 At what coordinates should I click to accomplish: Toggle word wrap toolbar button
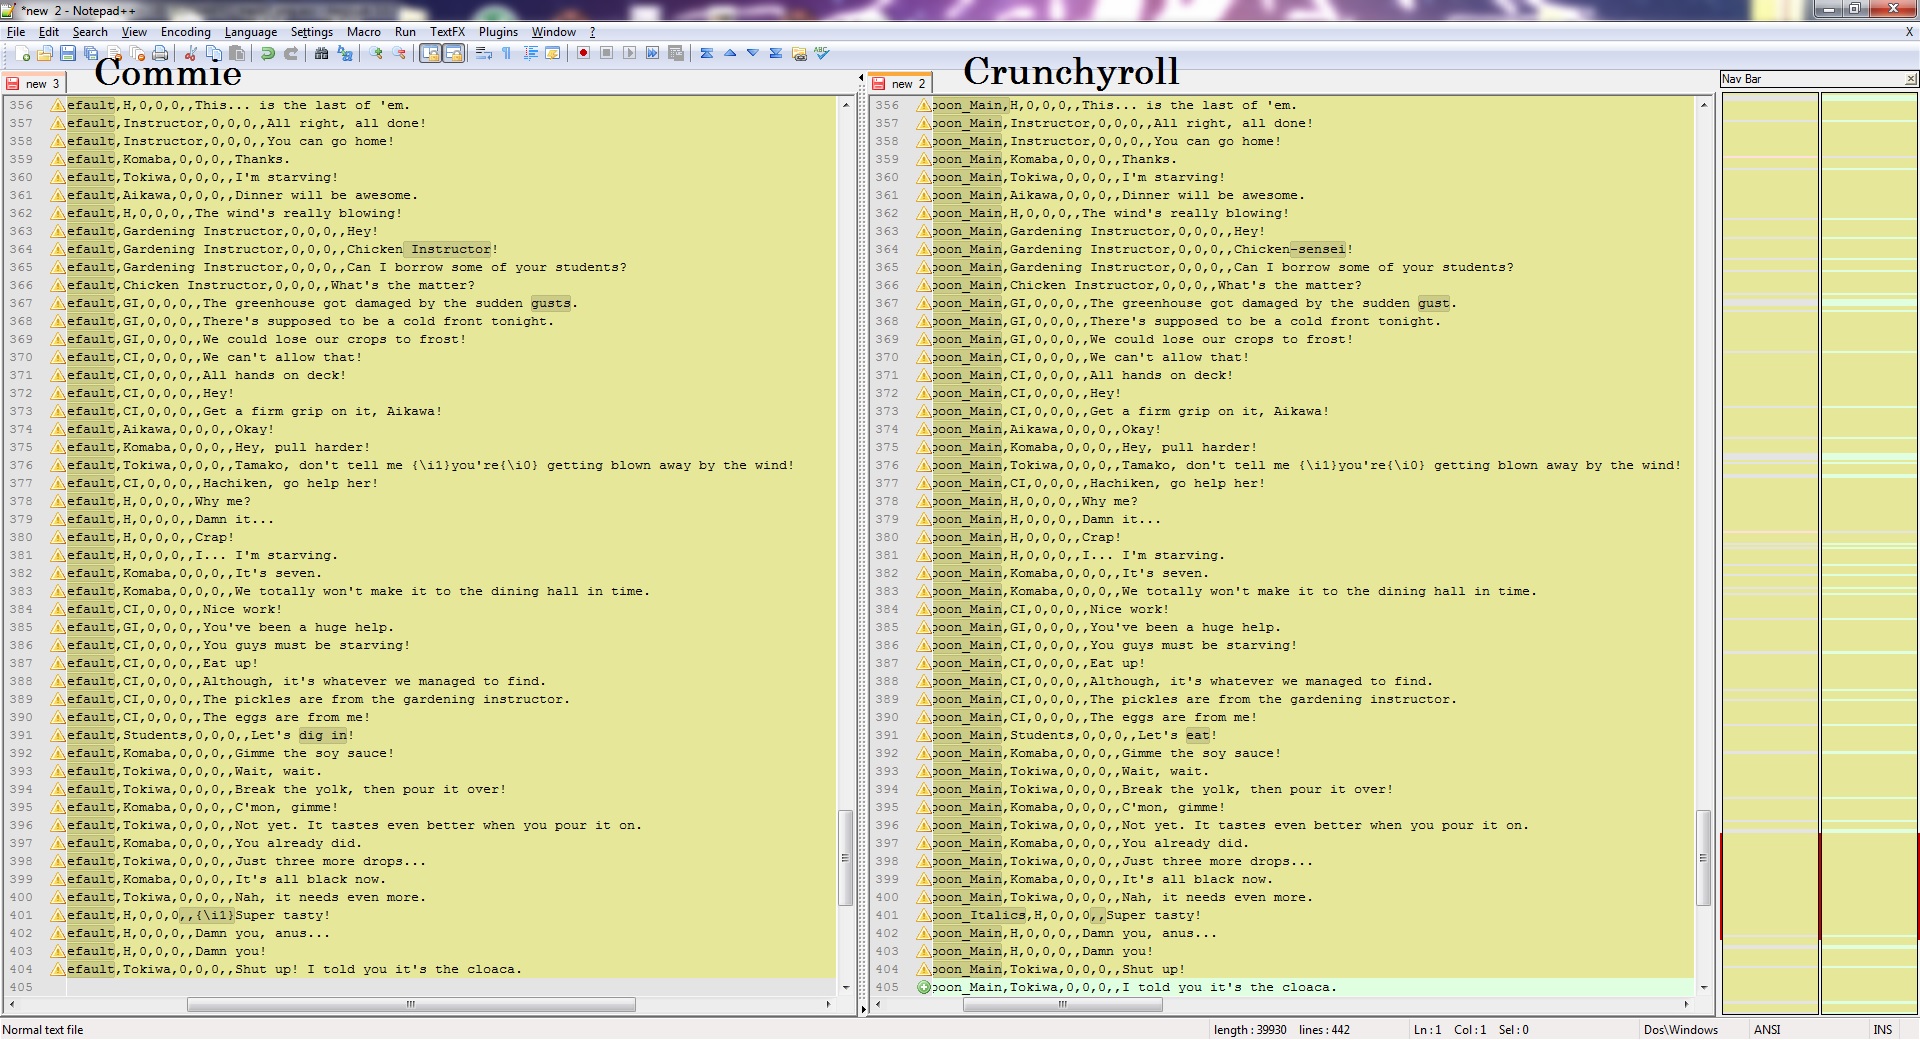(483, 53)
